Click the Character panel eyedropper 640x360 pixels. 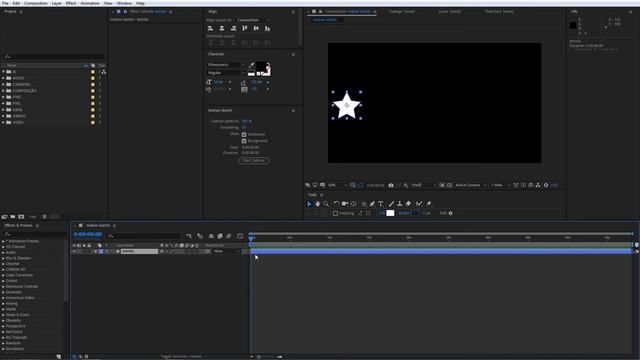coord(251,65)
